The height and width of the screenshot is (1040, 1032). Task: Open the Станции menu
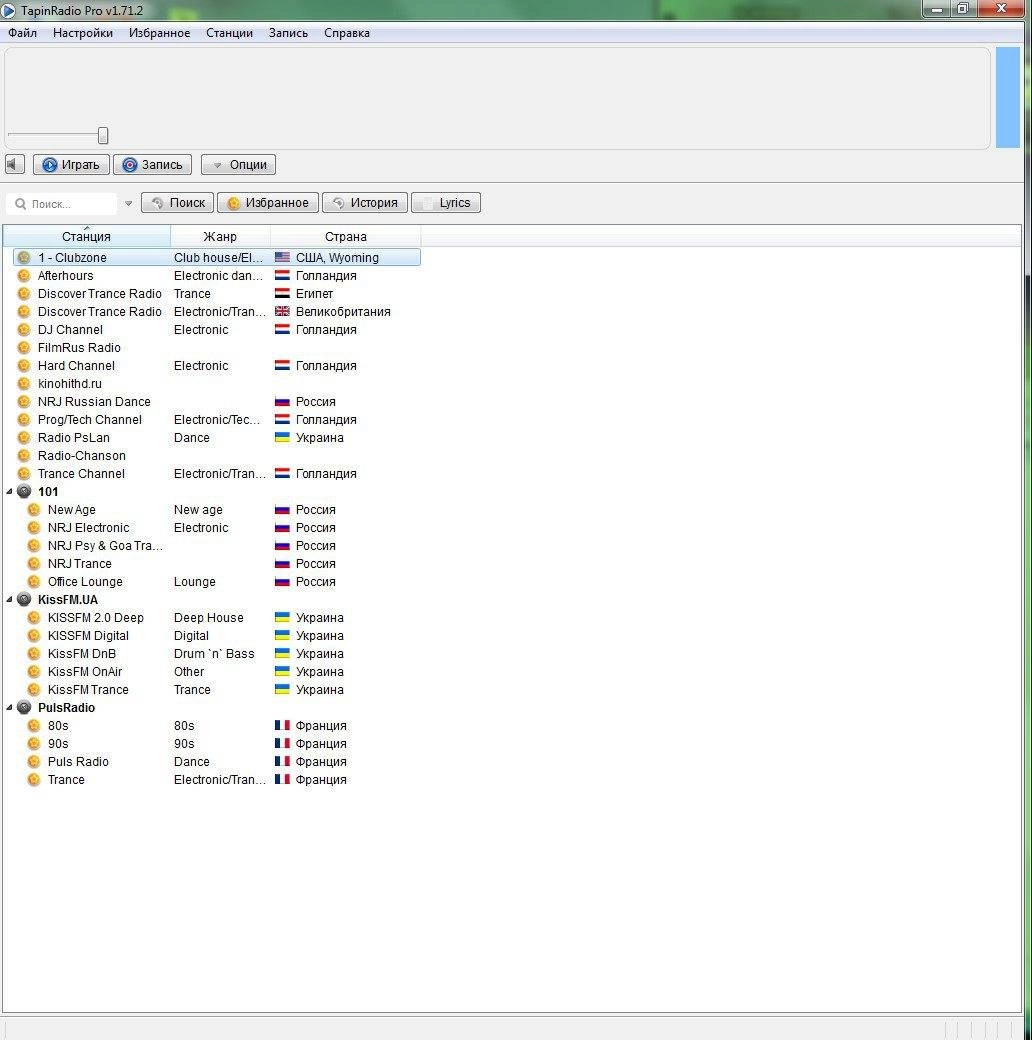(x=229, y=32)
